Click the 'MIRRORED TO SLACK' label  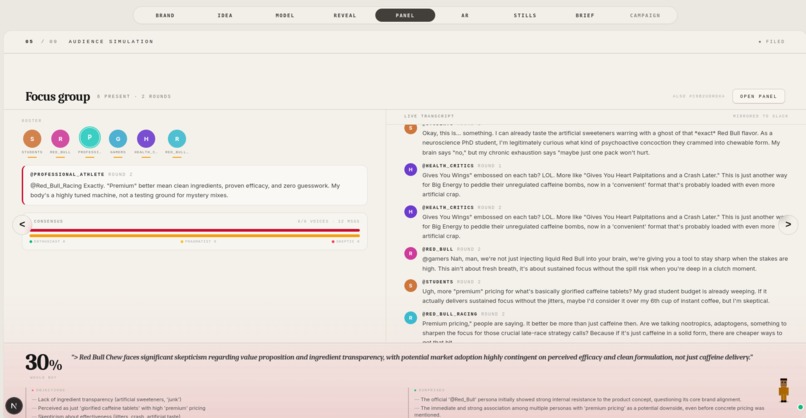(x=760, y=116)
